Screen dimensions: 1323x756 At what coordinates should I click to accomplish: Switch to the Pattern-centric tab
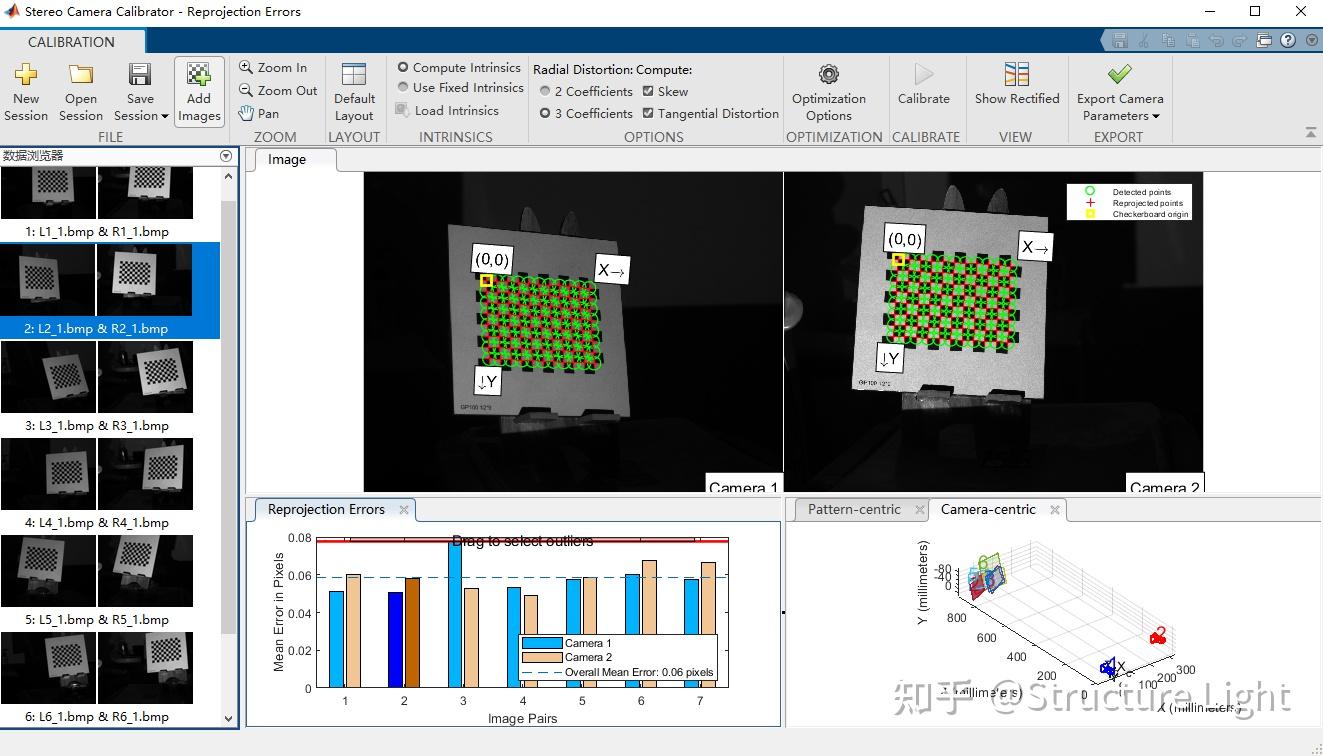click(x=854, y=509)
